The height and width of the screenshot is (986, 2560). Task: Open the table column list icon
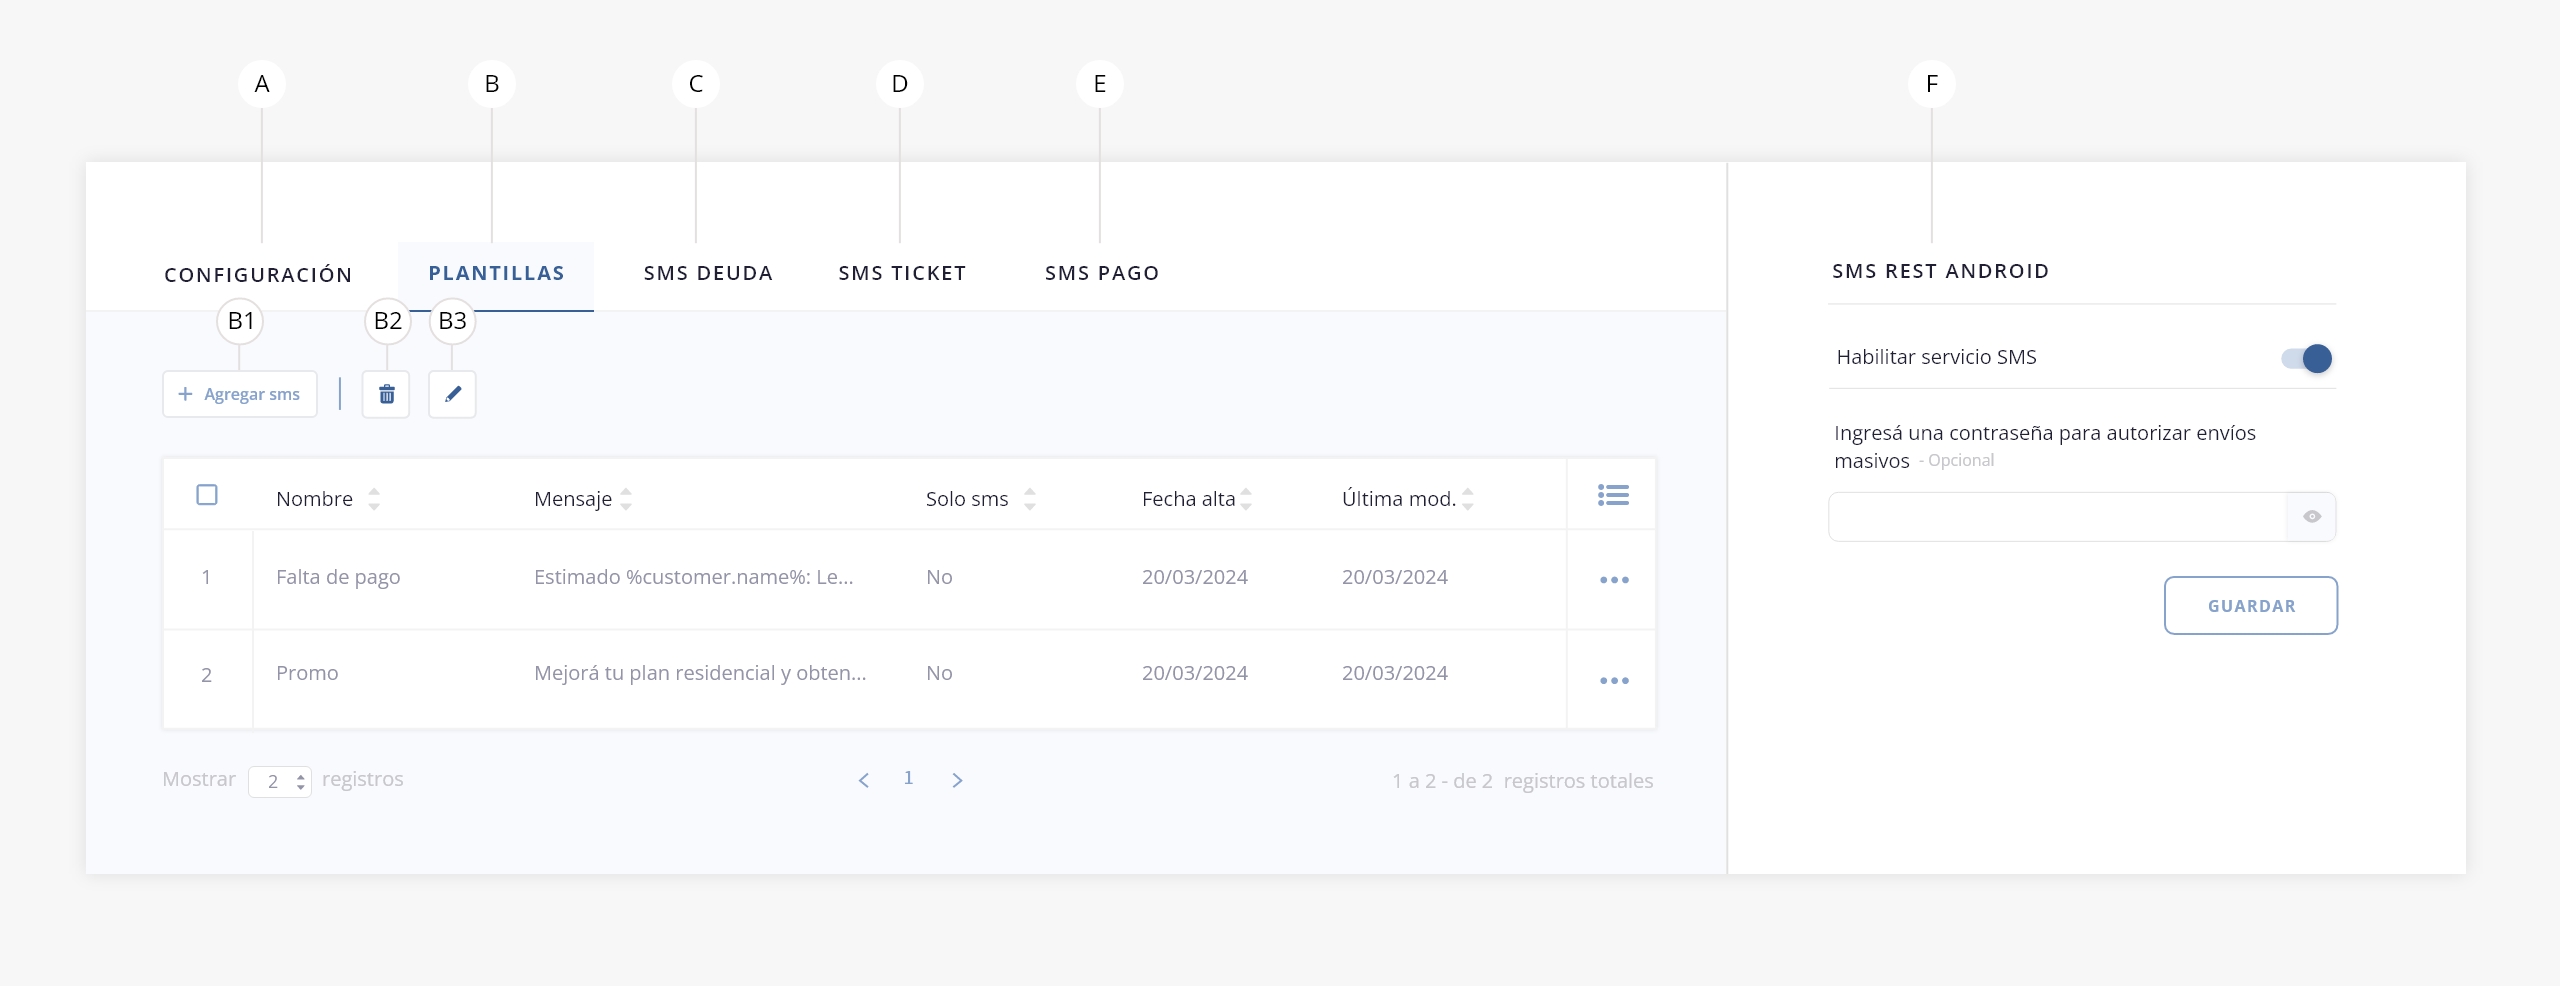click(1612, 496)
